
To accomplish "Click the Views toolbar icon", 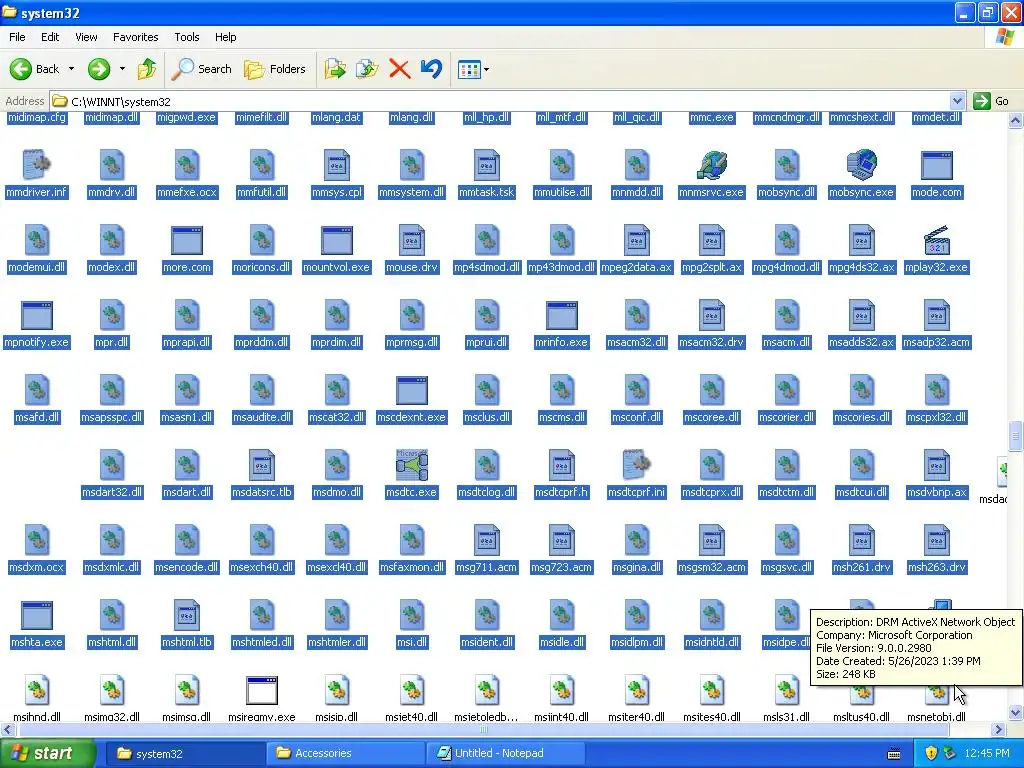I will coord(469,69).
